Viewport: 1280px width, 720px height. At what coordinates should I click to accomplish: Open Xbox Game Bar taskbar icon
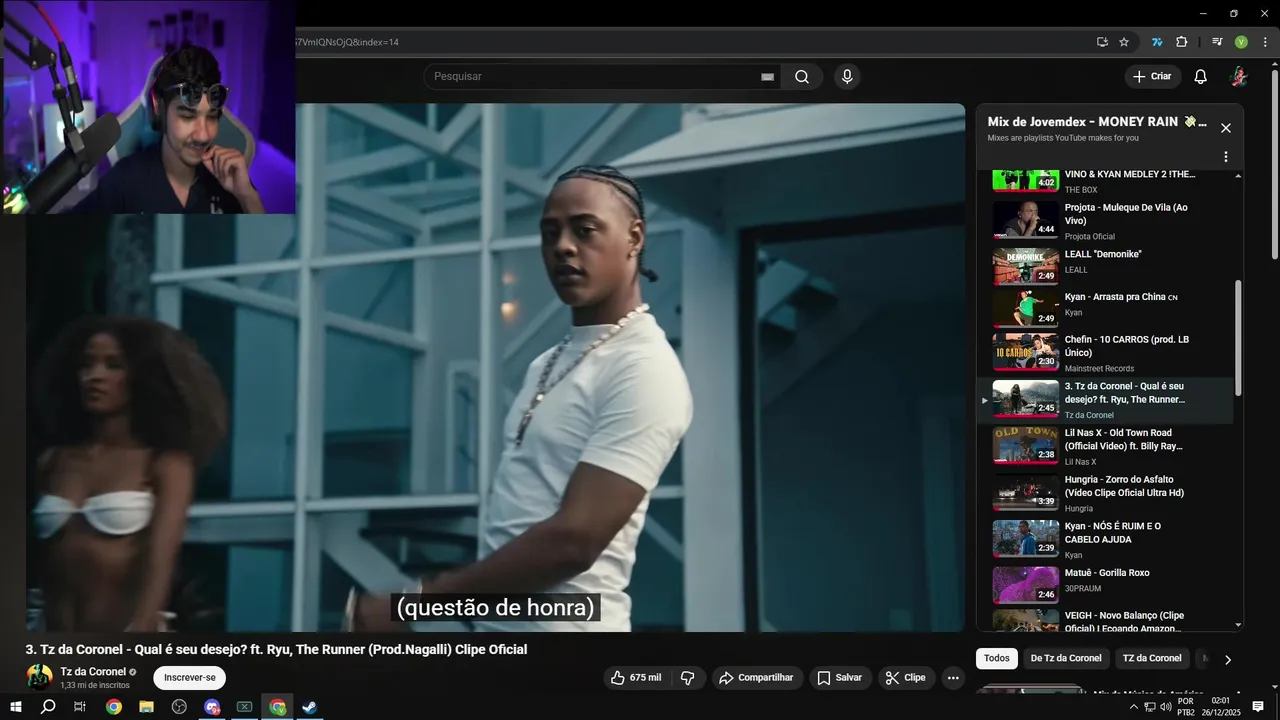(x=244, y=707)
